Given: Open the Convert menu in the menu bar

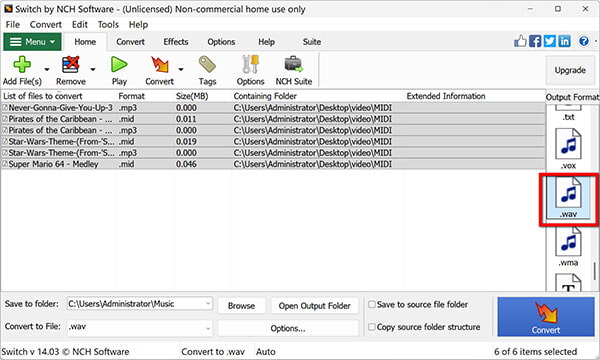Looking at the screenshot, I should point(46,24).
